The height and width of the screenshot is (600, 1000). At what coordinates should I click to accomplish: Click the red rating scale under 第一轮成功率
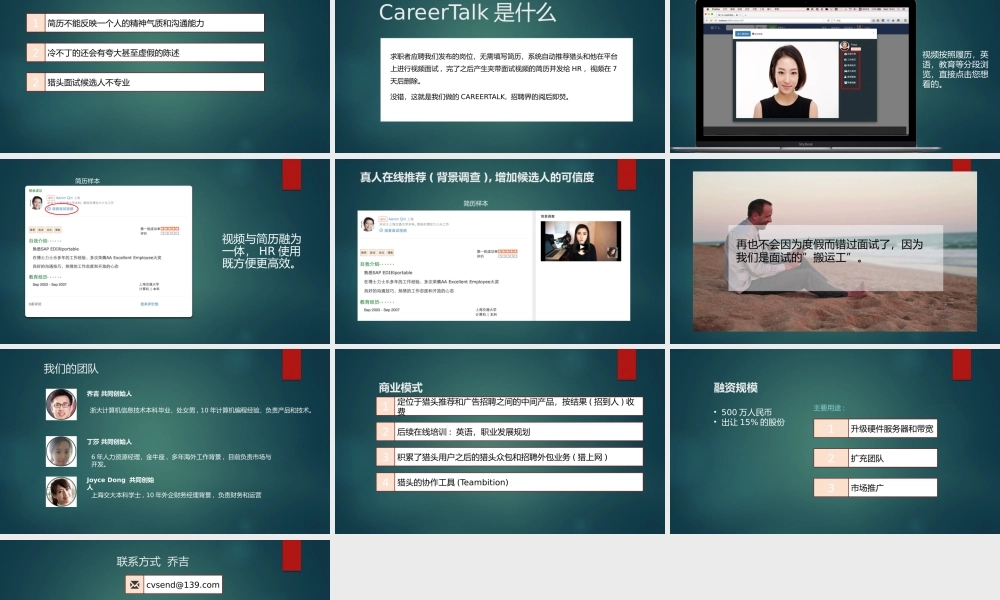[170, 229]
